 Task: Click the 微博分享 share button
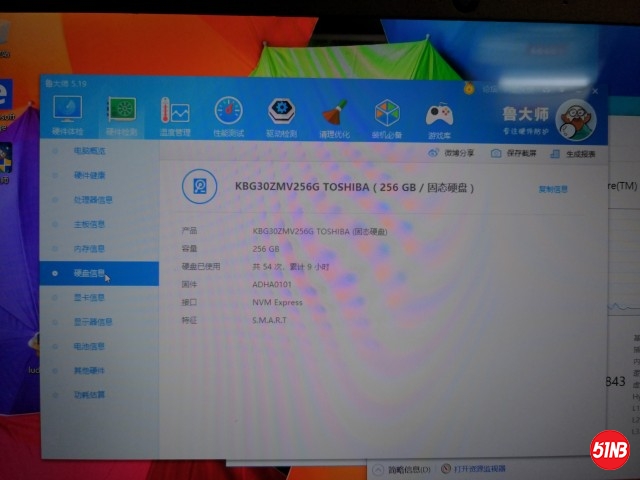(x=452, y=153)
